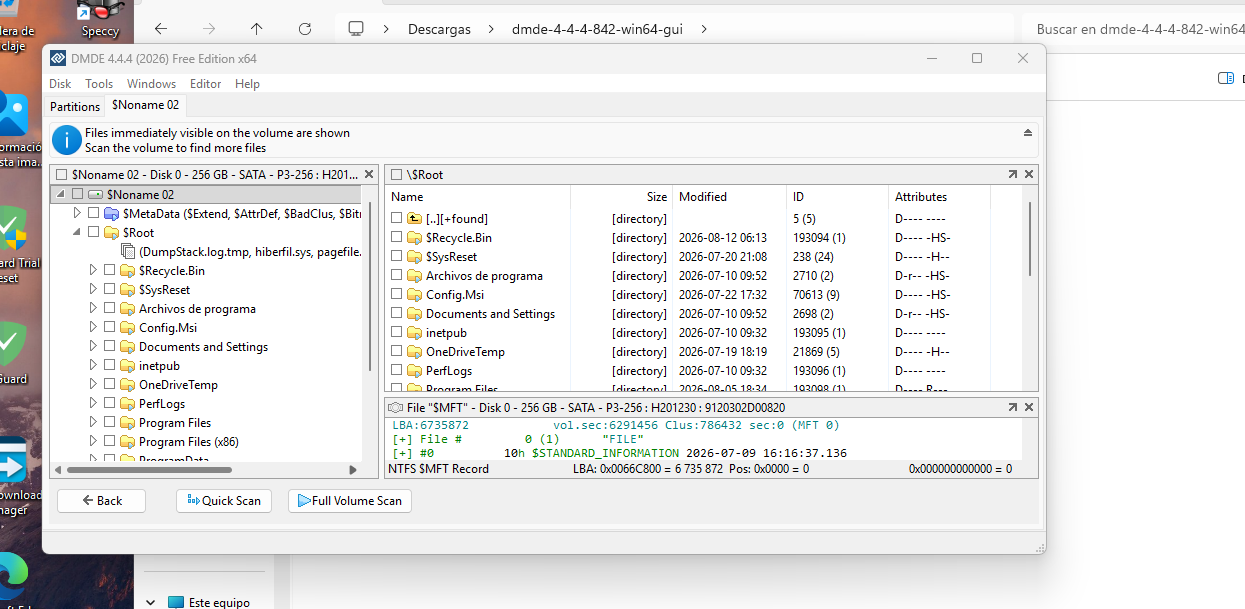Image resolution: width=1245 pixels, height=609 pixels.
Task: Click the blue info icon in the notice bar
Action: tap(67, 140)
